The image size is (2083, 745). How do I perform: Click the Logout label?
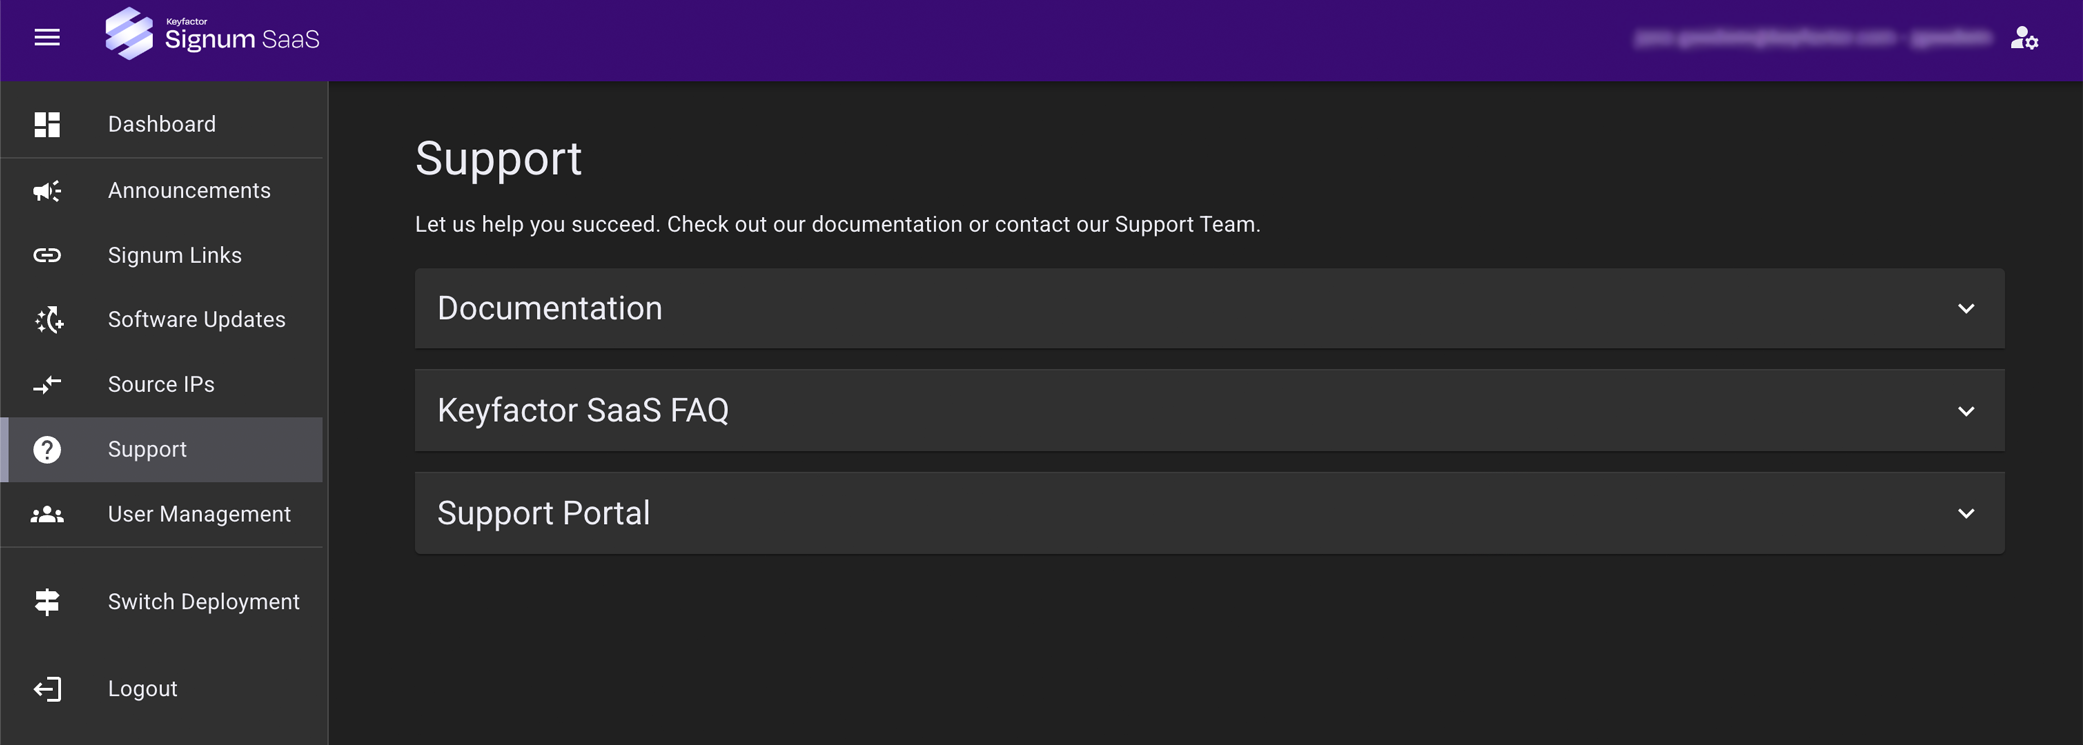(x=142, y=689)
